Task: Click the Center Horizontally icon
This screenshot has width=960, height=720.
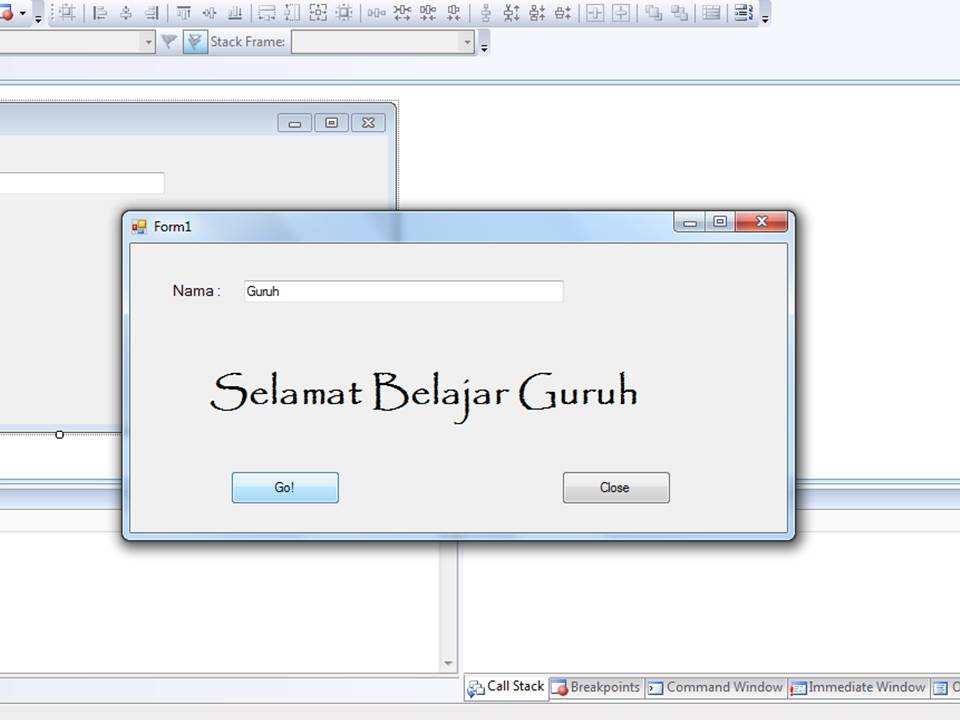Action: pos(594,12)
